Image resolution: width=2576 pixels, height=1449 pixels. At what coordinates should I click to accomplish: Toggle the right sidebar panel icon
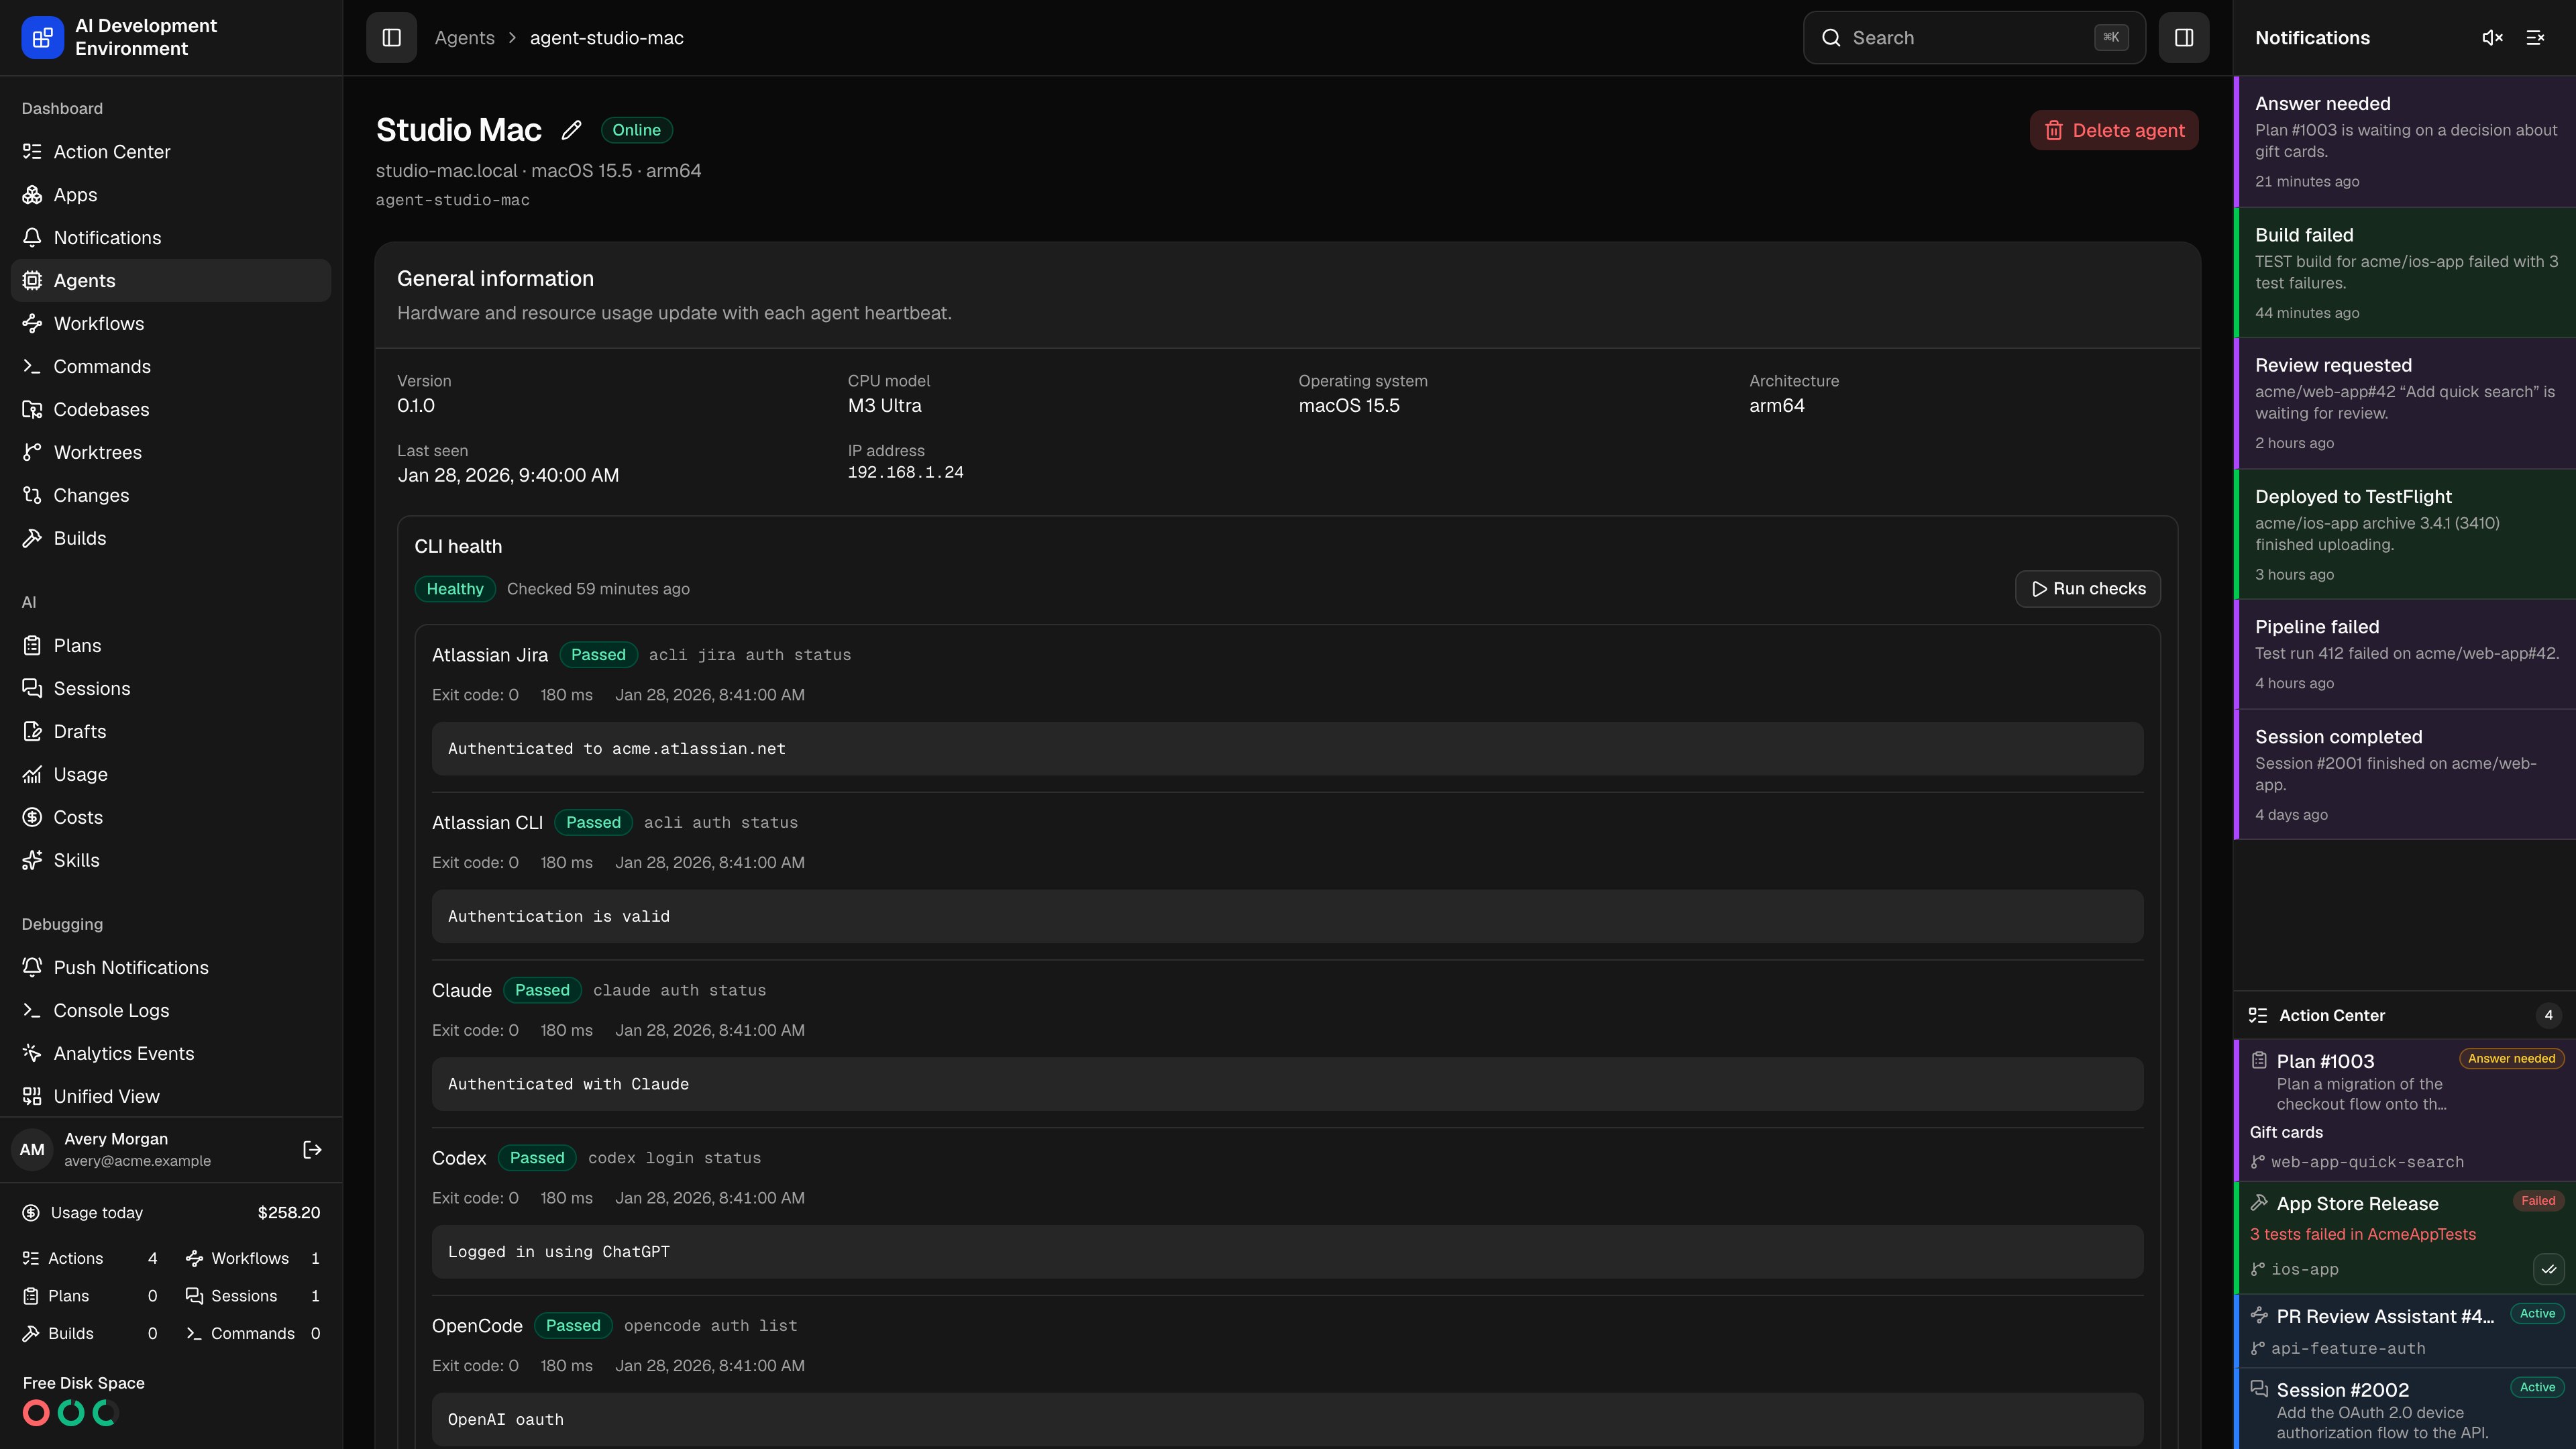(x=2183, y=38)
